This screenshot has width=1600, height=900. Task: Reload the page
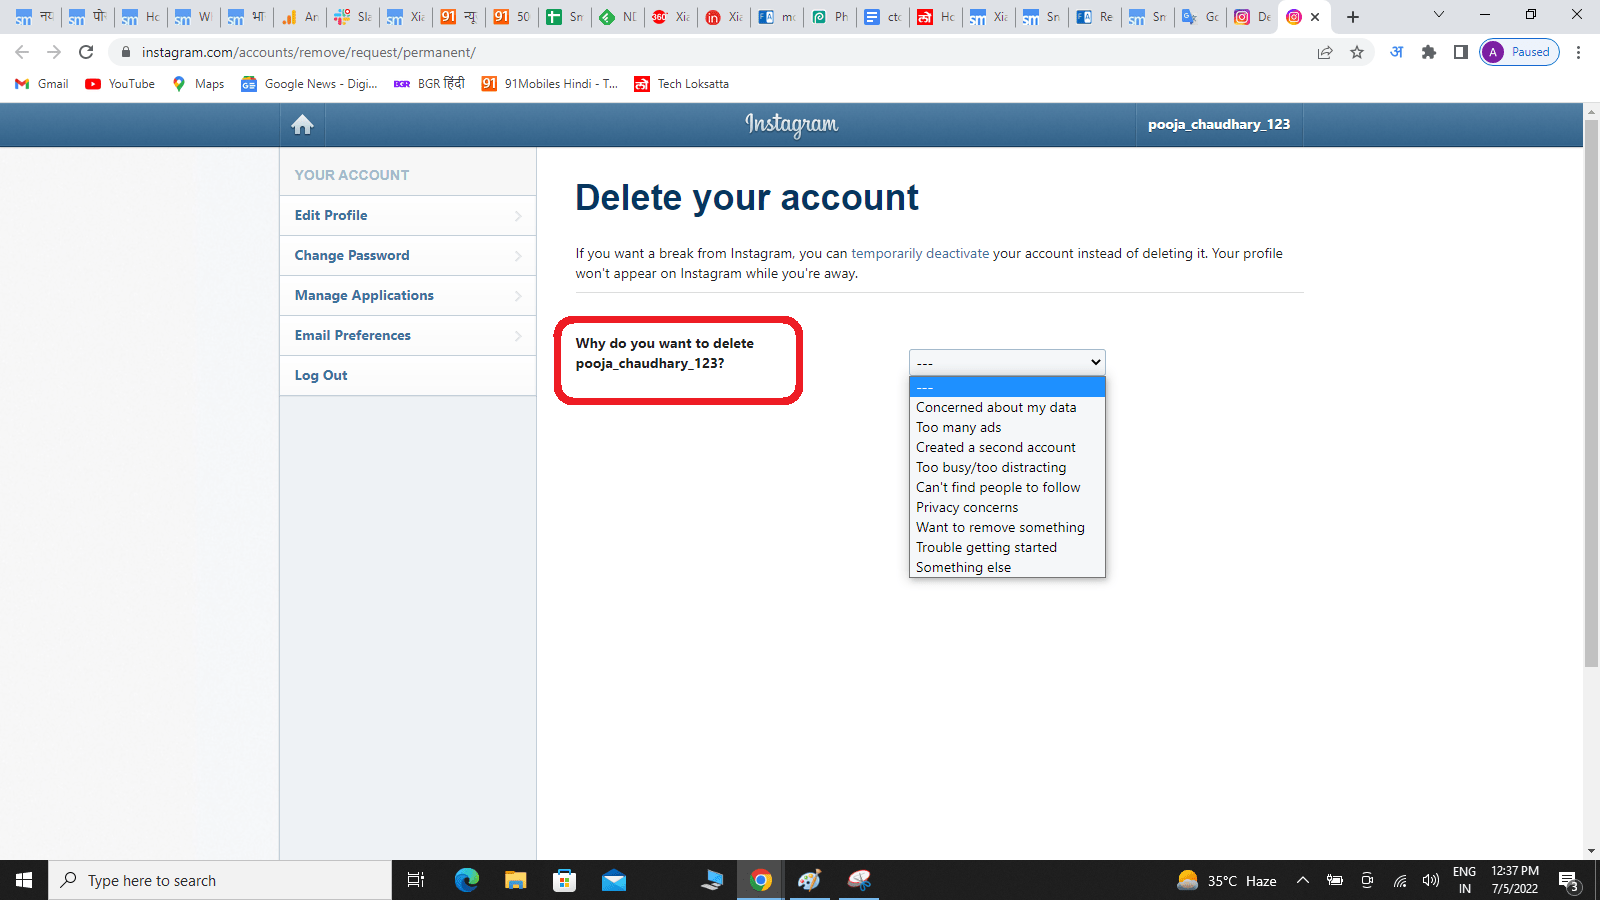(x=86, y=52)
